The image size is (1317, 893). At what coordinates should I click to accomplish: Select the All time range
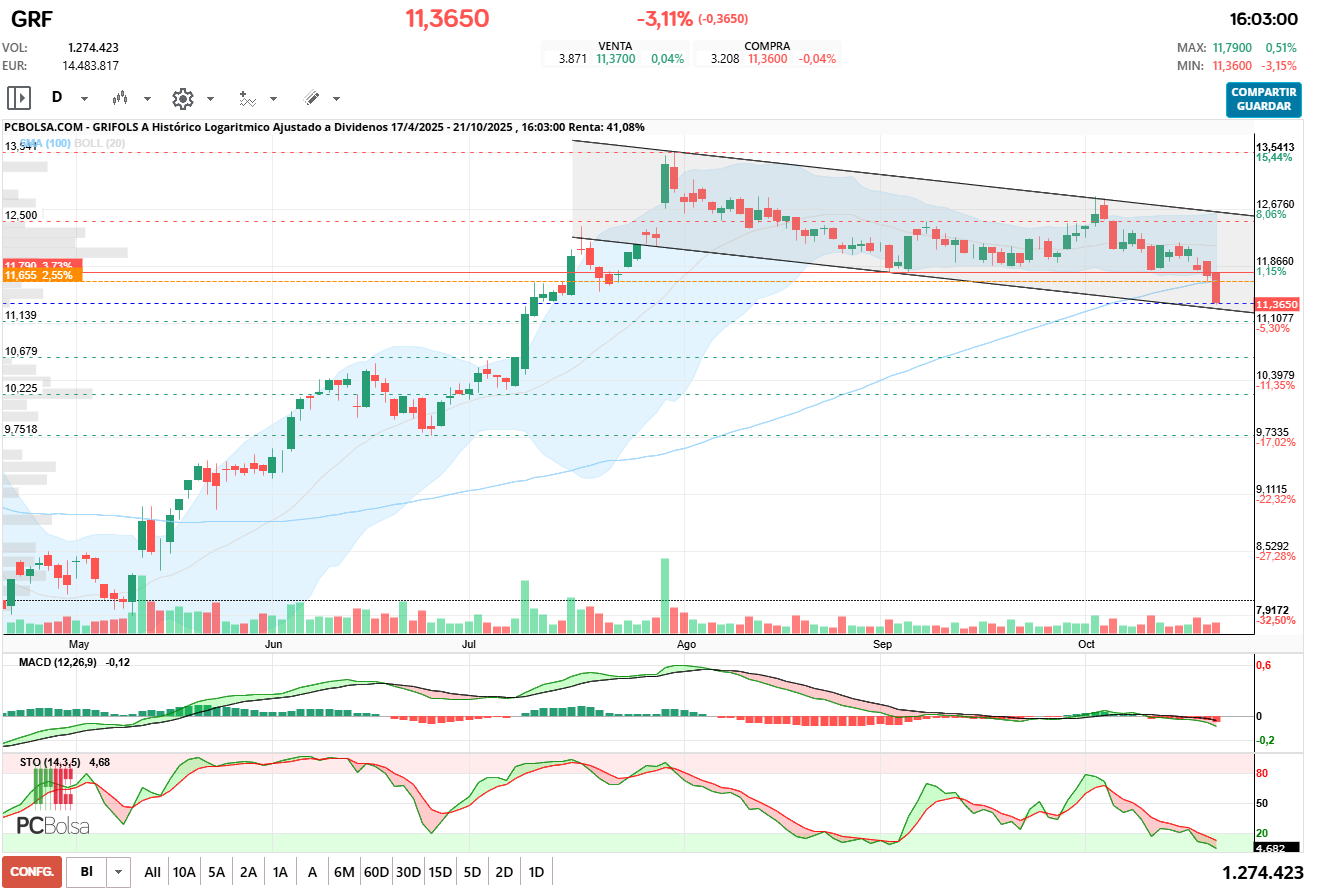point(152,872)
